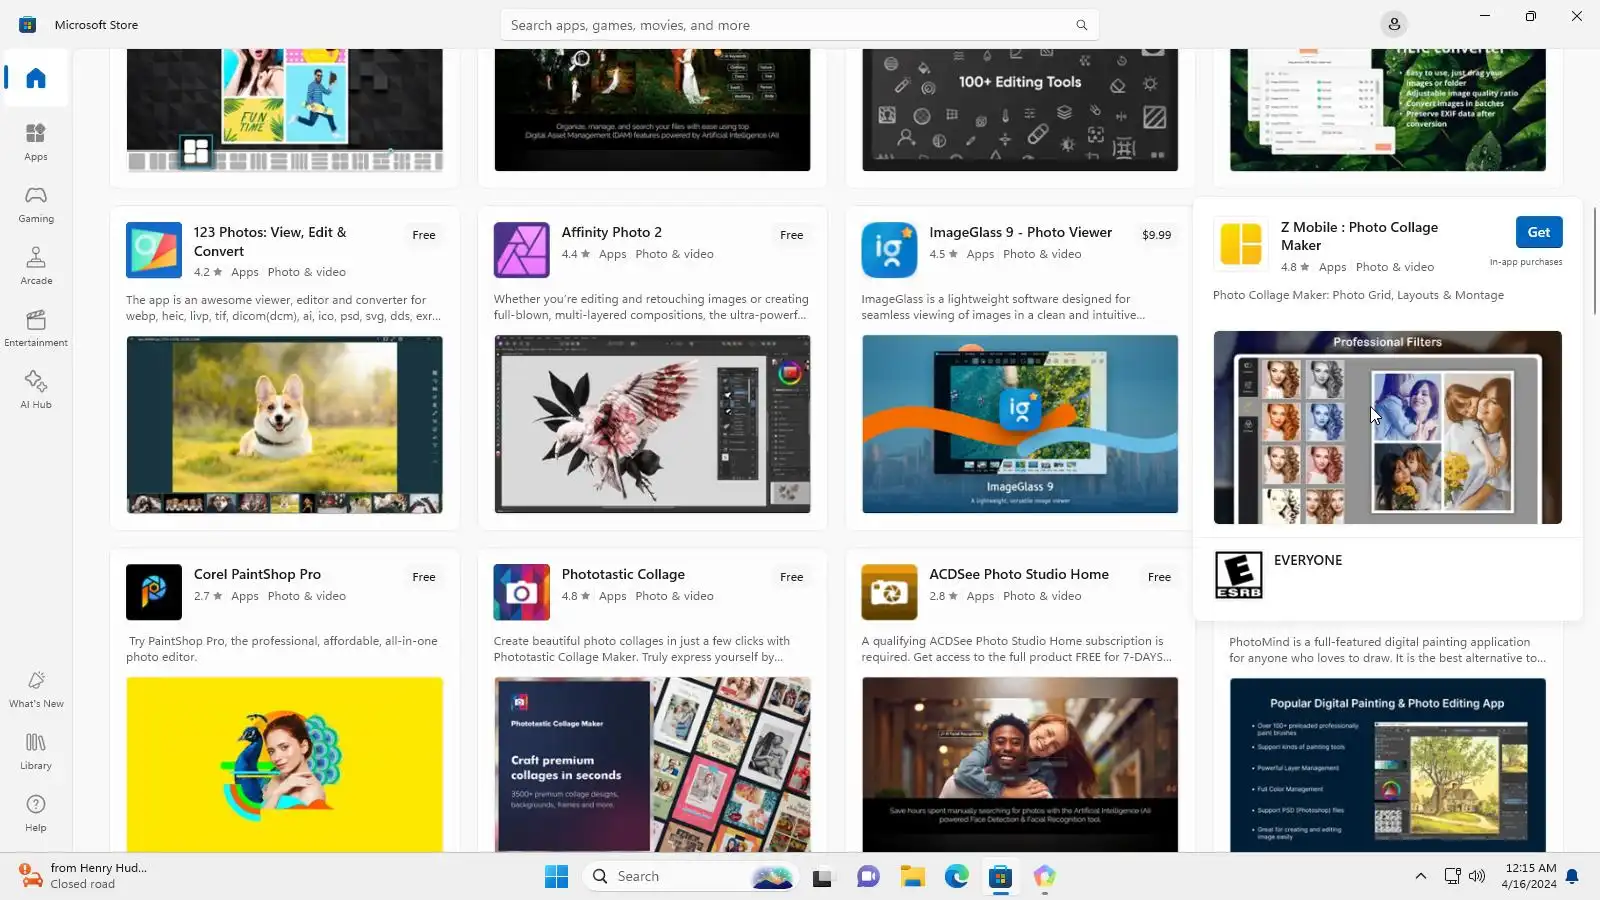Open ACDSee Photo Studio preview image
Image resolution: width=1600 pixels, height=900 pixels.
tap(1020, 765)
